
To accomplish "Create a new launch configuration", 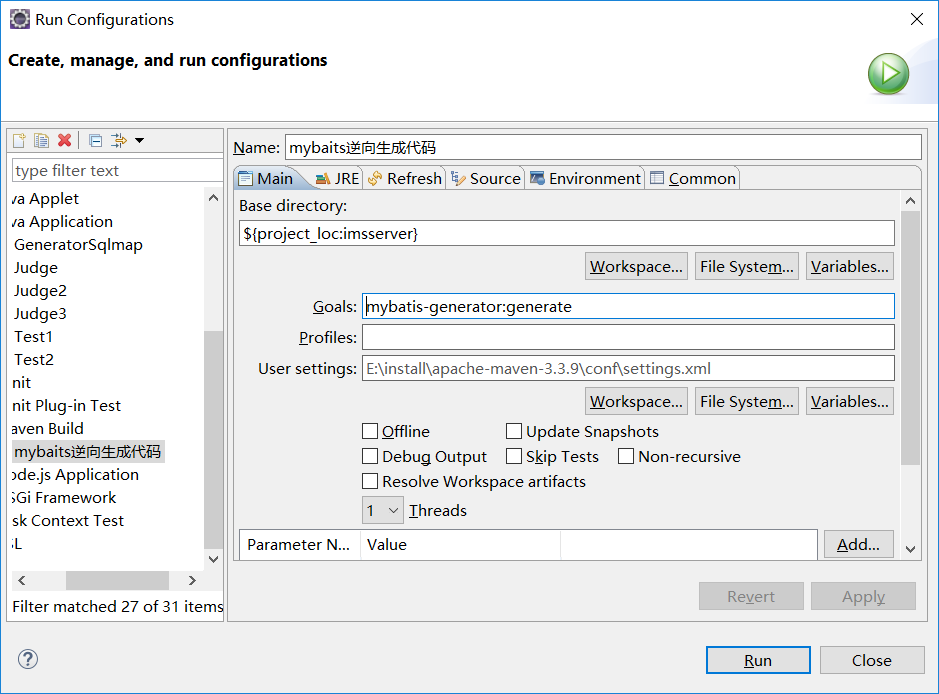I will point(18,140).
